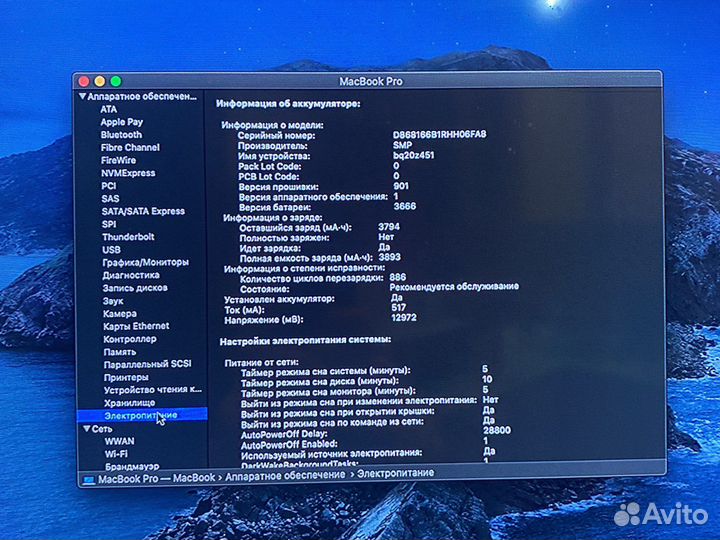Viewport: 720px width, 540px height.
Task: Collapse the Сеть tree section
Action: tap(86, 428)
